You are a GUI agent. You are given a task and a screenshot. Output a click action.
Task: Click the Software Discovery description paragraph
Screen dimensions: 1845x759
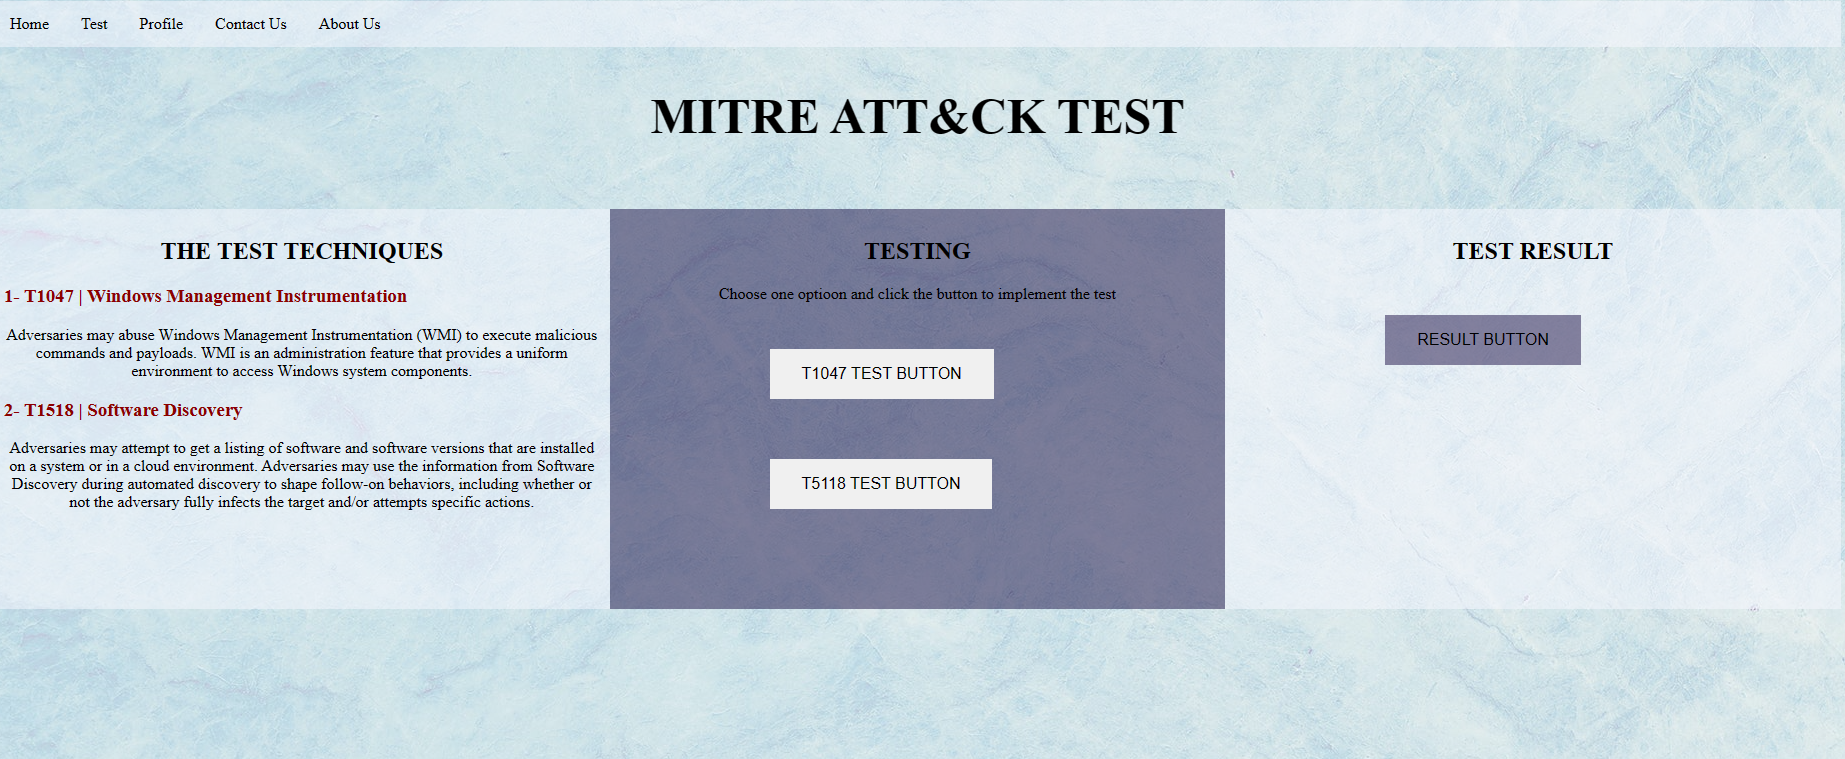(x=302, y=475)
